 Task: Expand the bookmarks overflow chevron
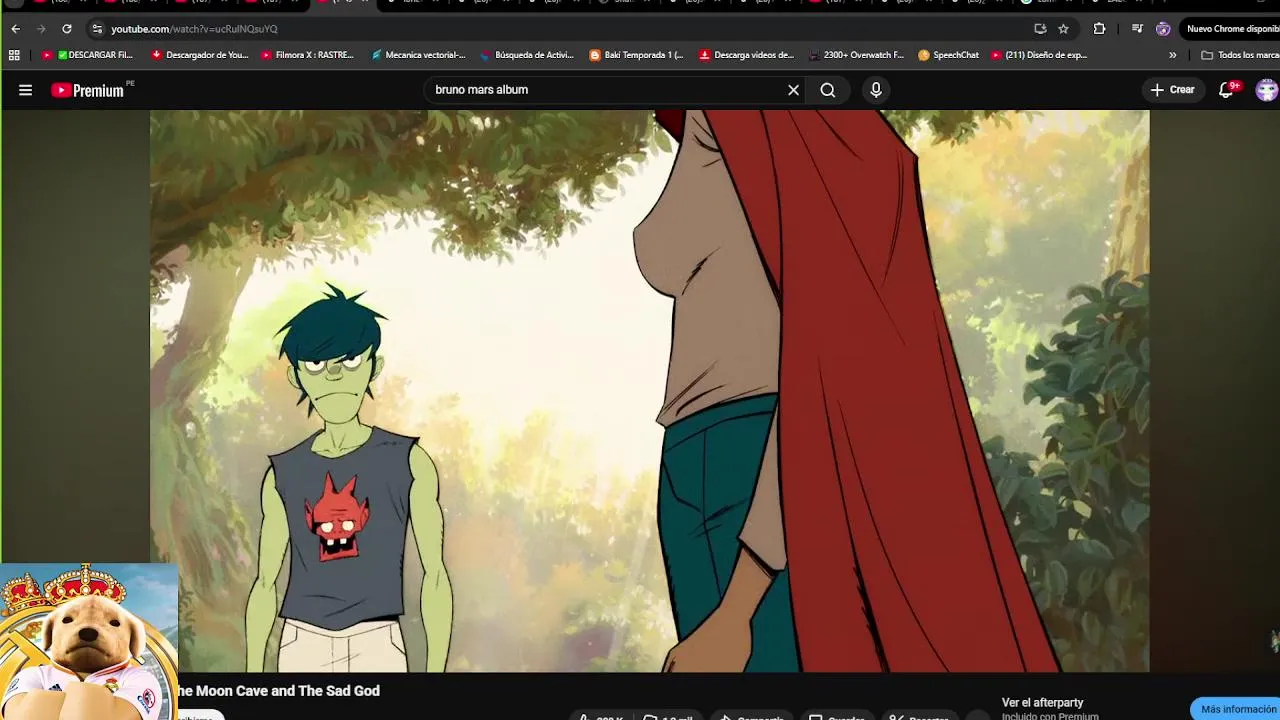1172,55
